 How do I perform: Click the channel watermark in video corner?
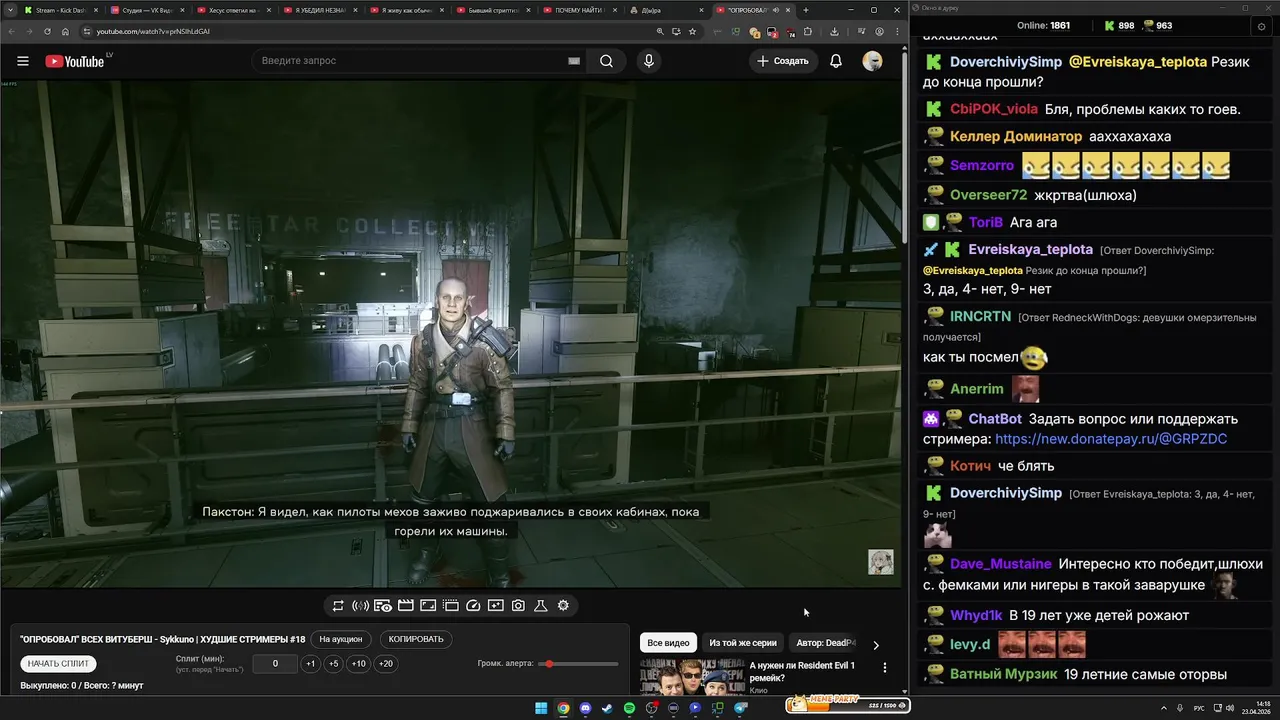pos(880,562)
